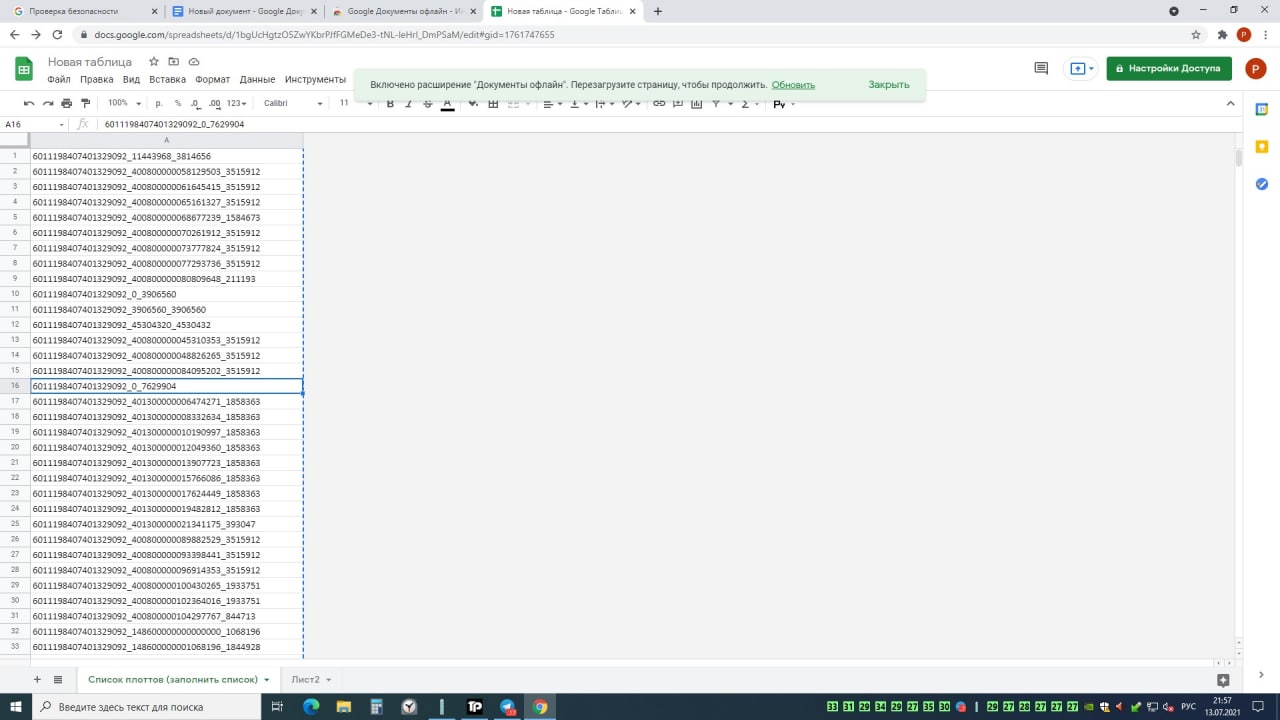Open the comment history icon
The width and height of the screenshot is (1280, 720).
(x=1041, y=69)
